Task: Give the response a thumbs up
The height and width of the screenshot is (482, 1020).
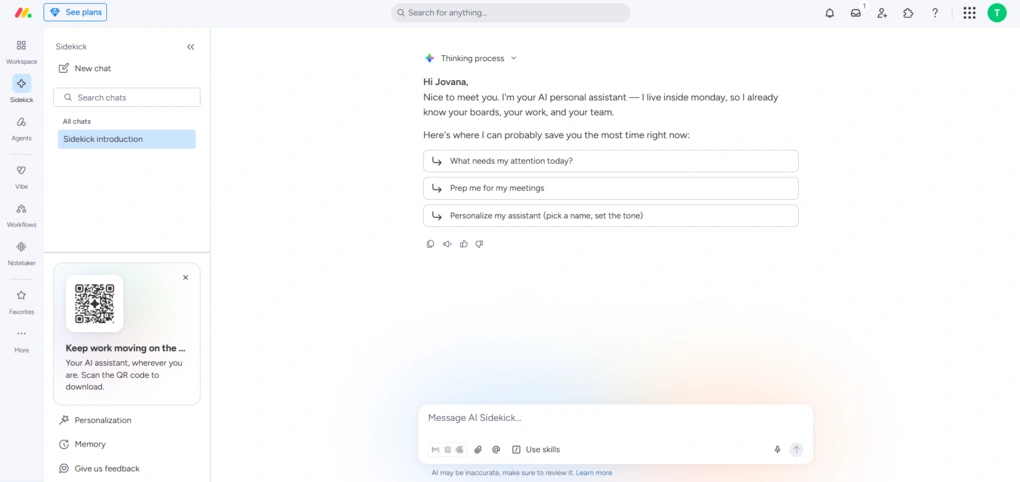Action: tap(463, 244)
